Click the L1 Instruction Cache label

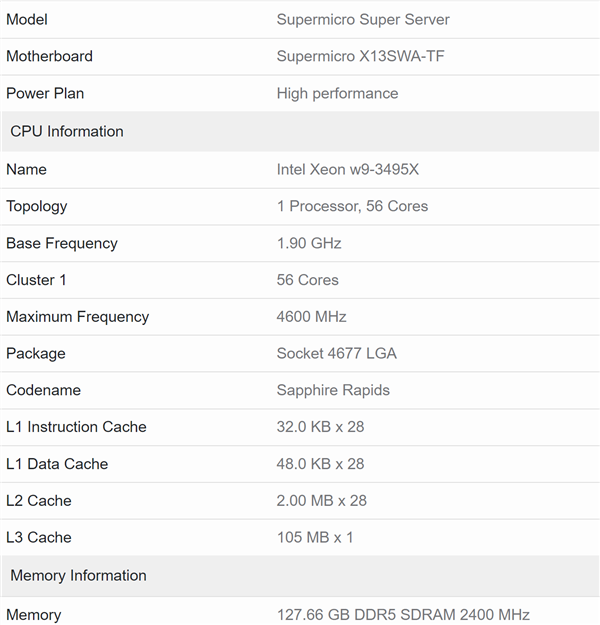tap(76, 427)
